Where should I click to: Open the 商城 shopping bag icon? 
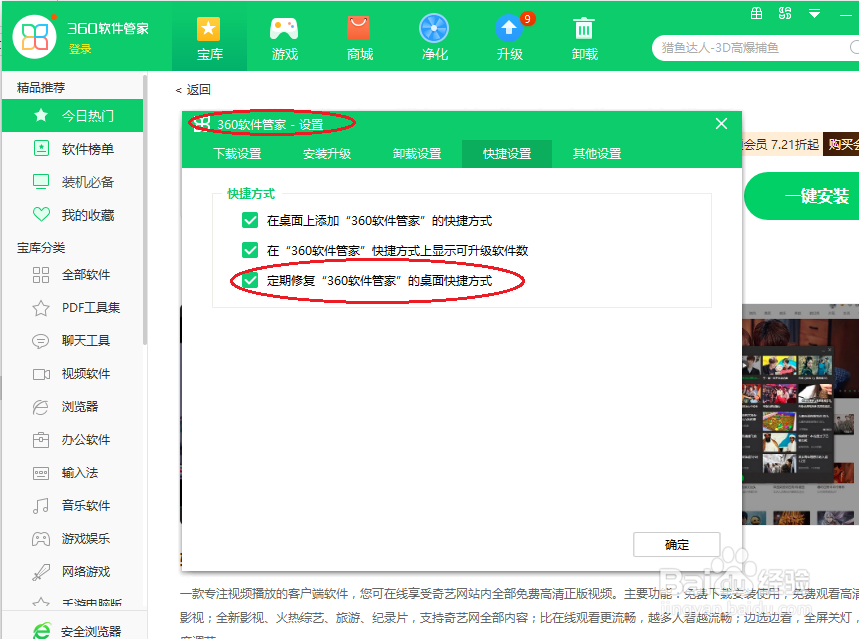point(359,38)
